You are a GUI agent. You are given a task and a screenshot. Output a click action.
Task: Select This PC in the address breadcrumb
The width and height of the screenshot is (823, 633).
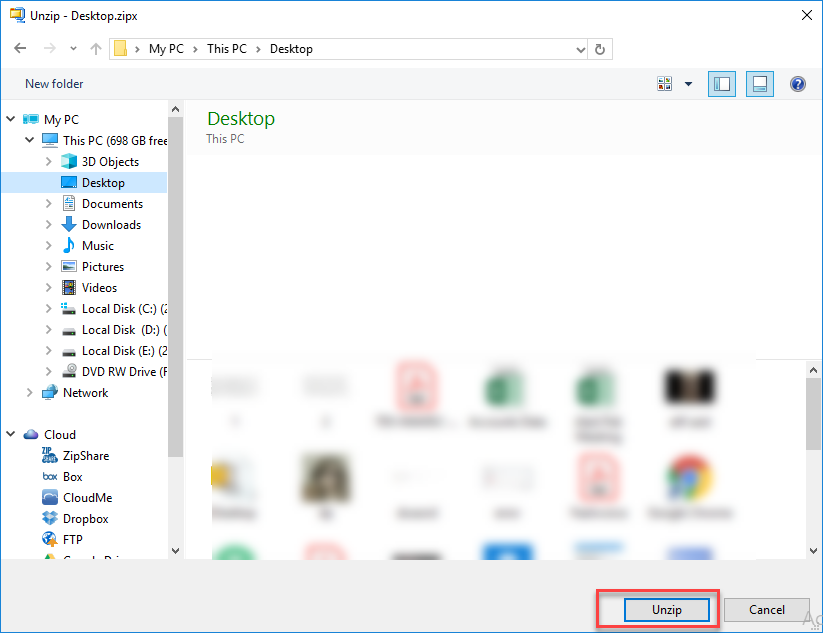point(227,49)
